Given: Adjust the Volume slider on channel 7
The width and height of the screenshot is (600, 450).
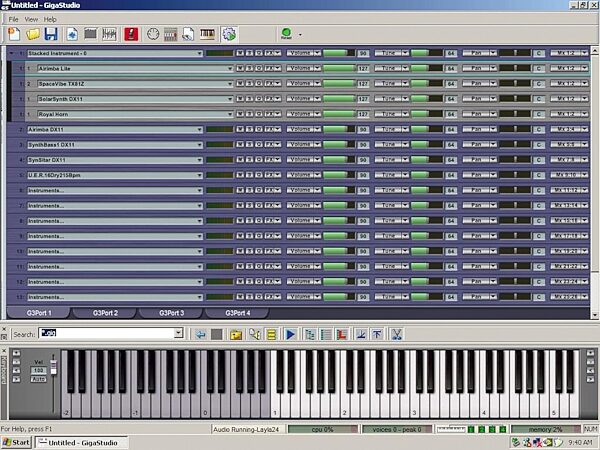Looking at the screenshot, I should pos(339,205).
